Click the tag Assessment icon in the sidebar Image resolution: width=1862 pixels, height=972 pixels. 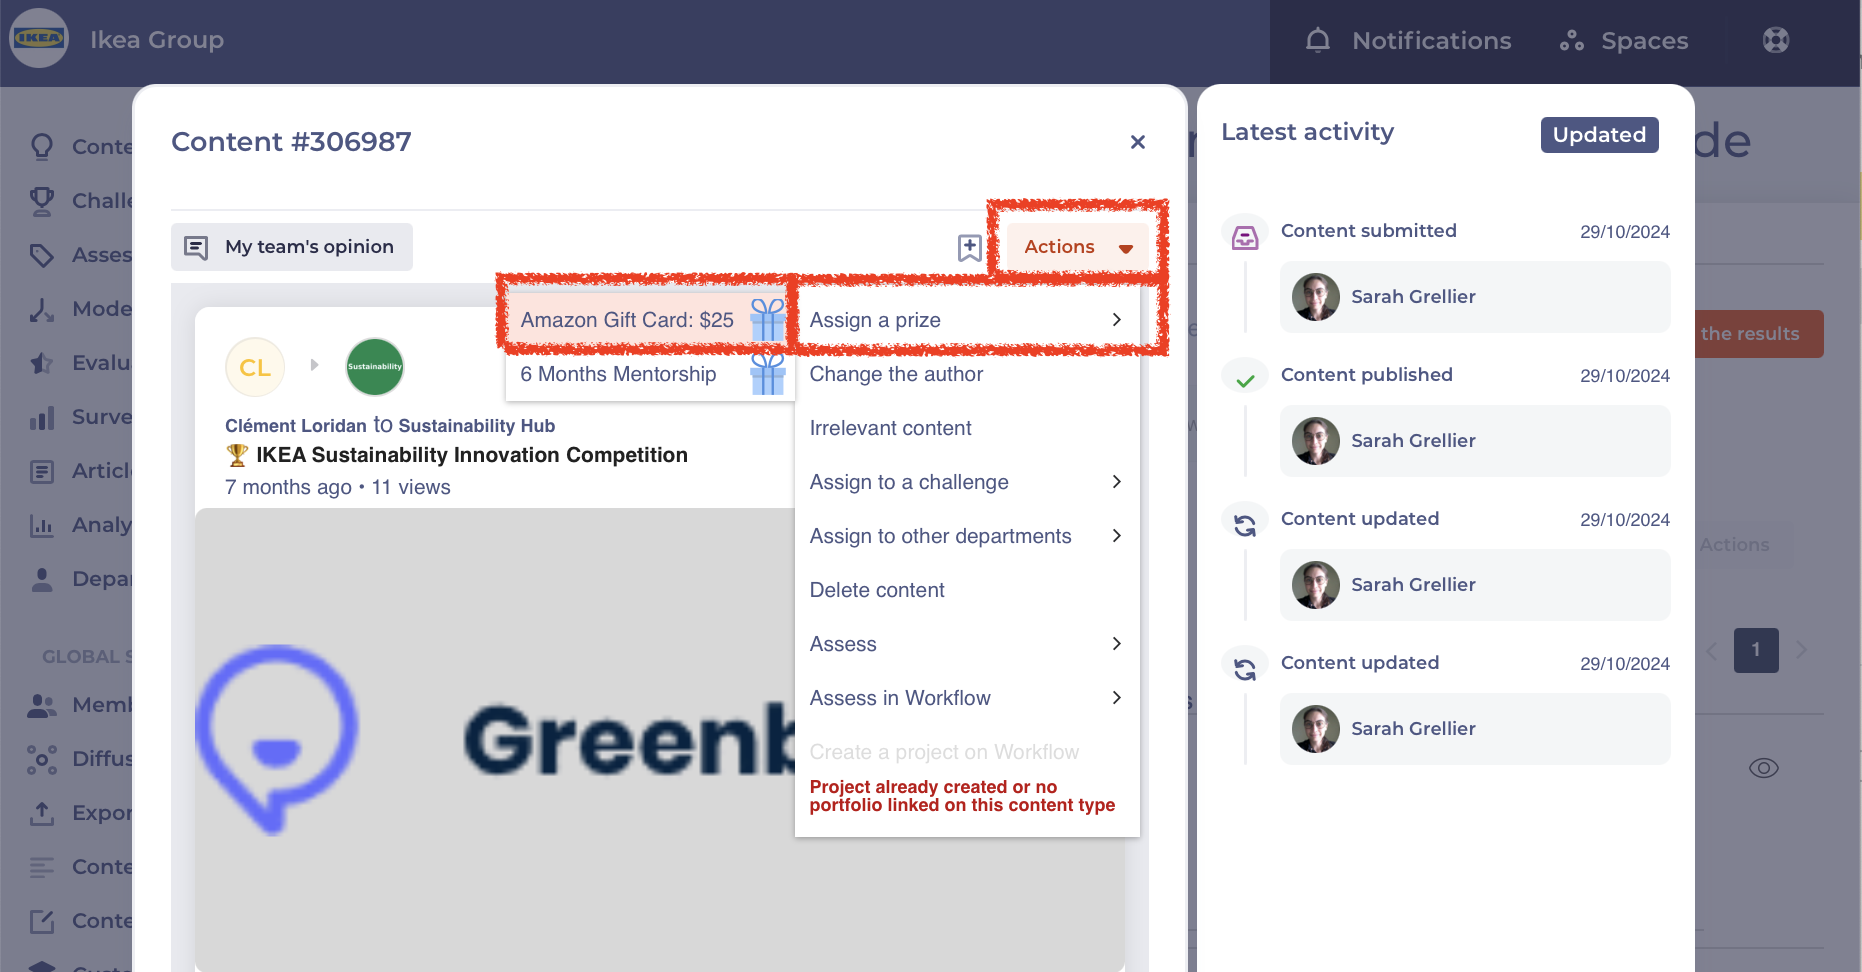click(x=42, y=255)
